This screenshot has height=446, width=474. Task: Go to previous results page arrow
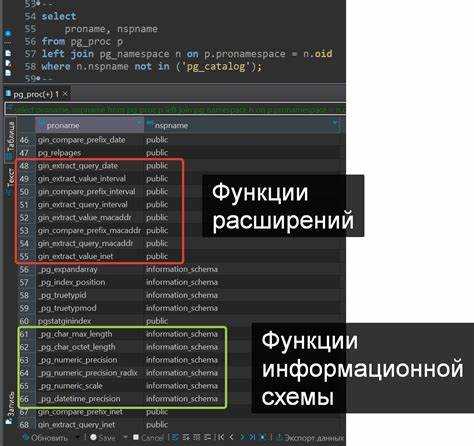point(231,437)
